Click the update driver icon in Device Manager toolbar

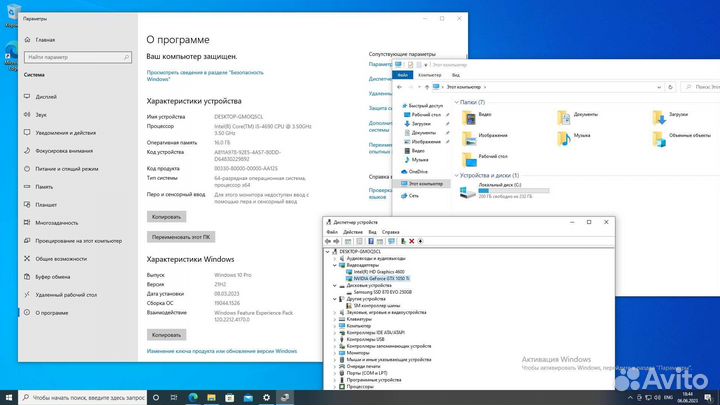[x=403, y=241]
